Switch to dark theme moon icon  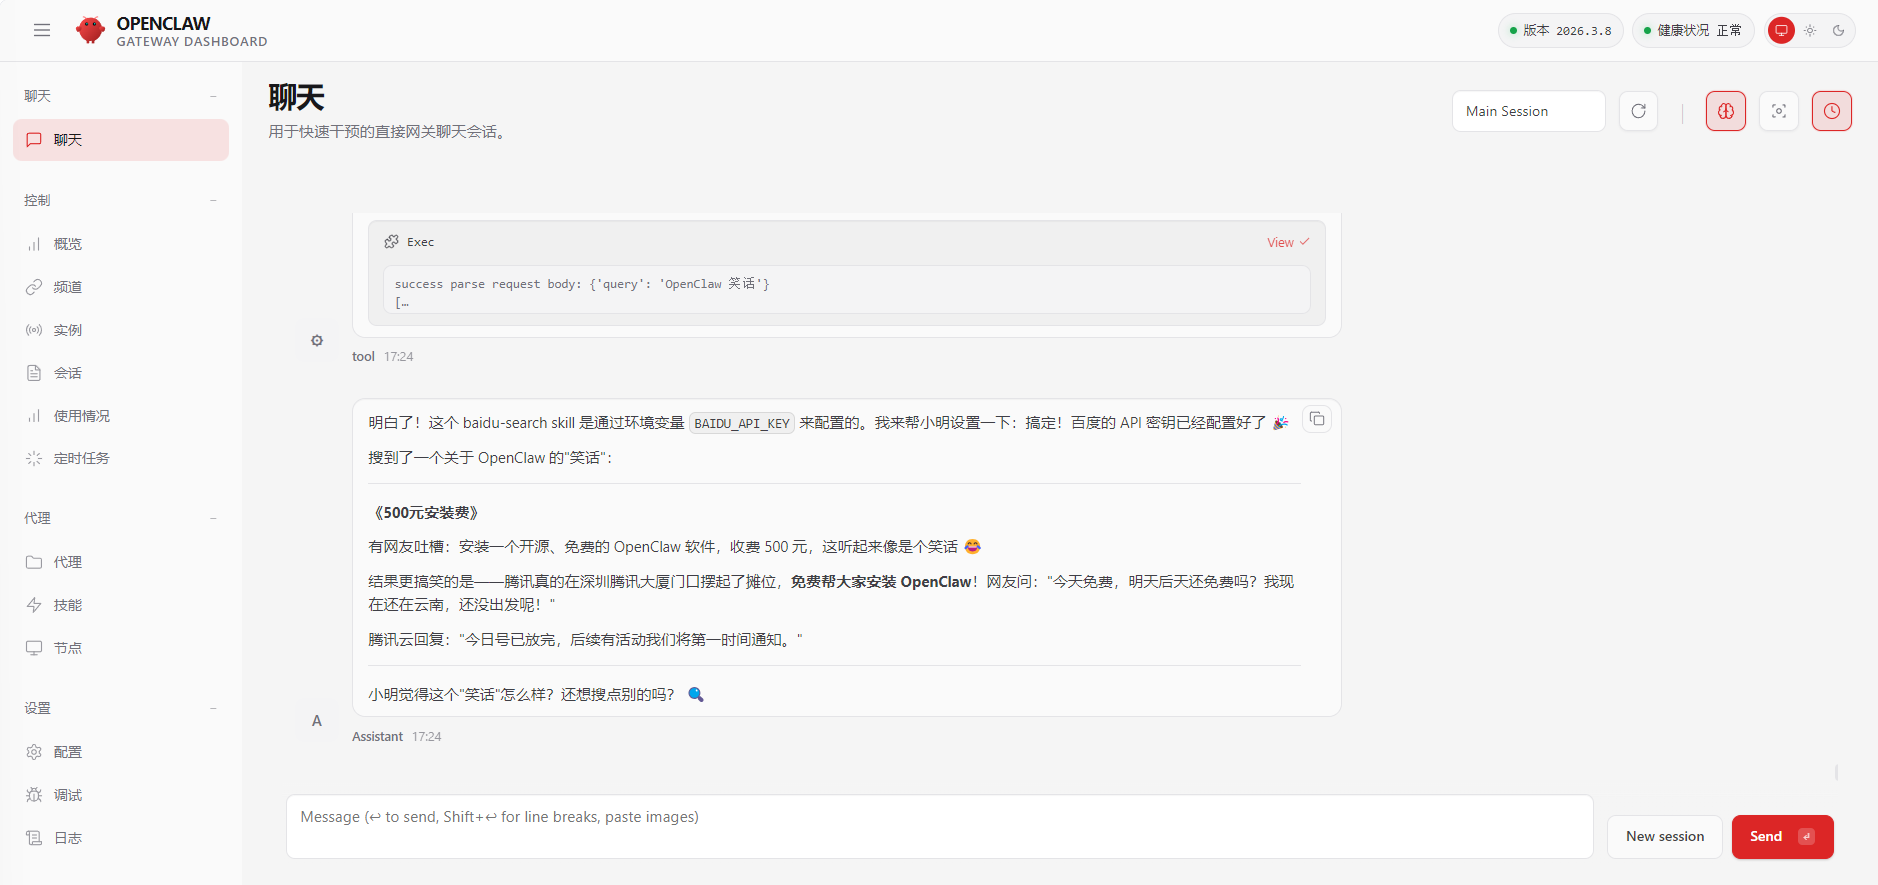(x=1838, y=31)
